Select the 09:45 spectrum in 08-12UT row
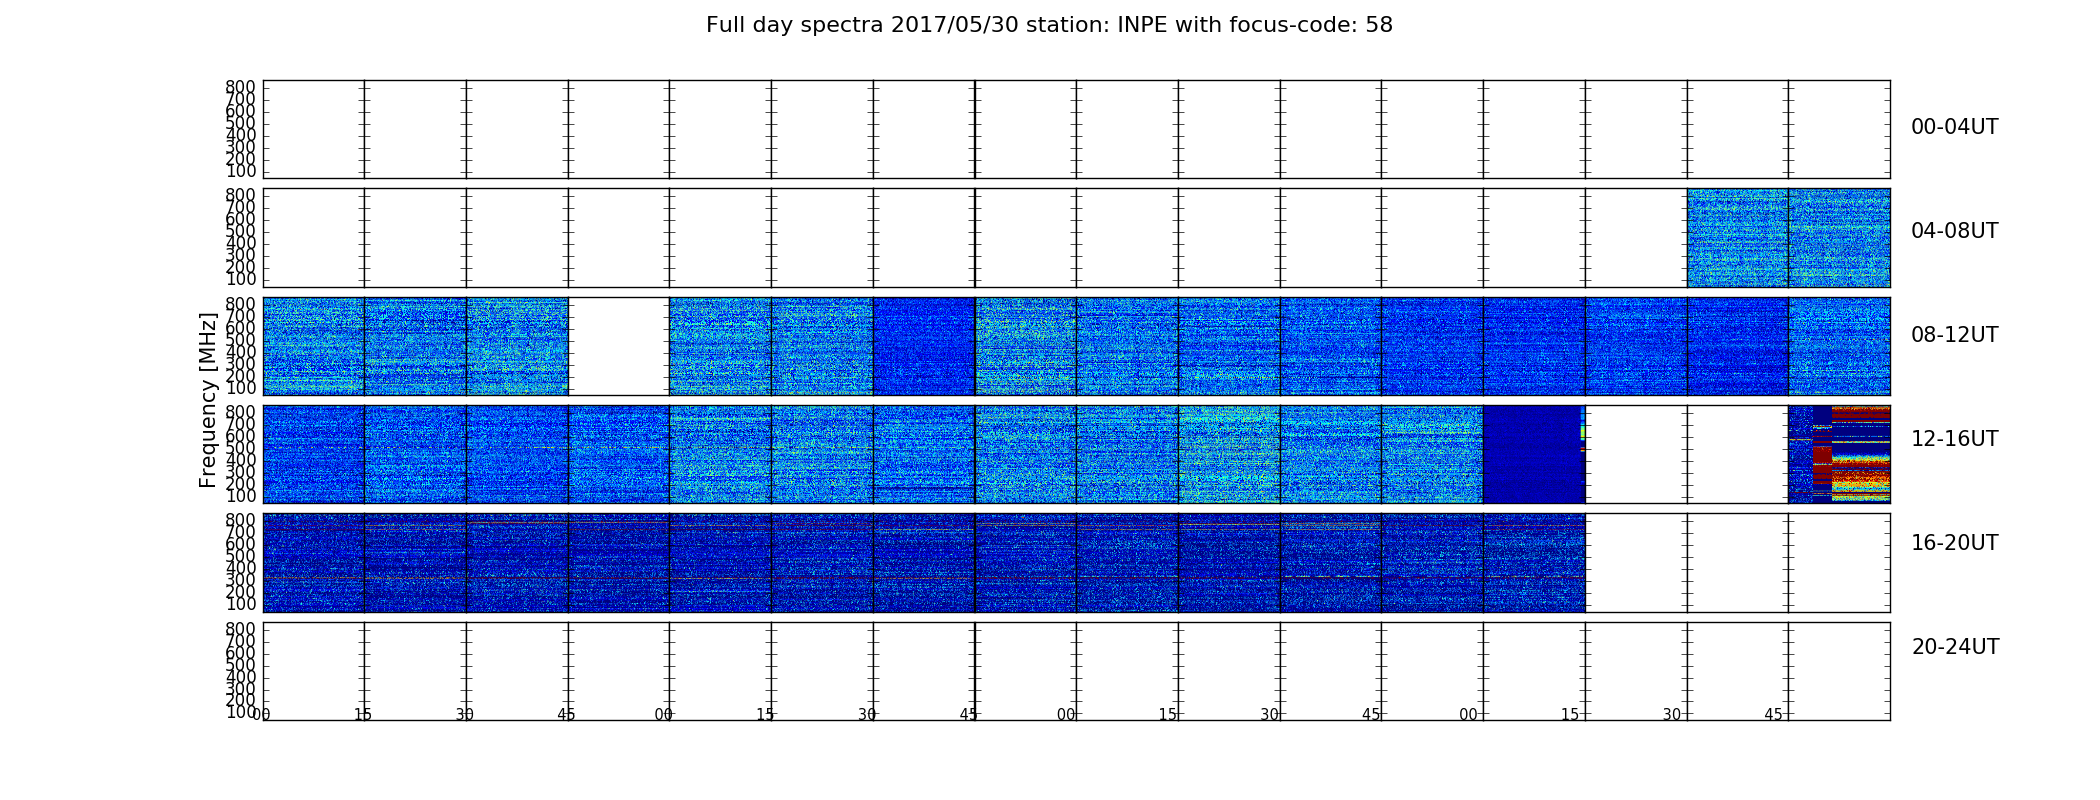The height and width of the screenshot is (800, 2100). click(1026, 346)
